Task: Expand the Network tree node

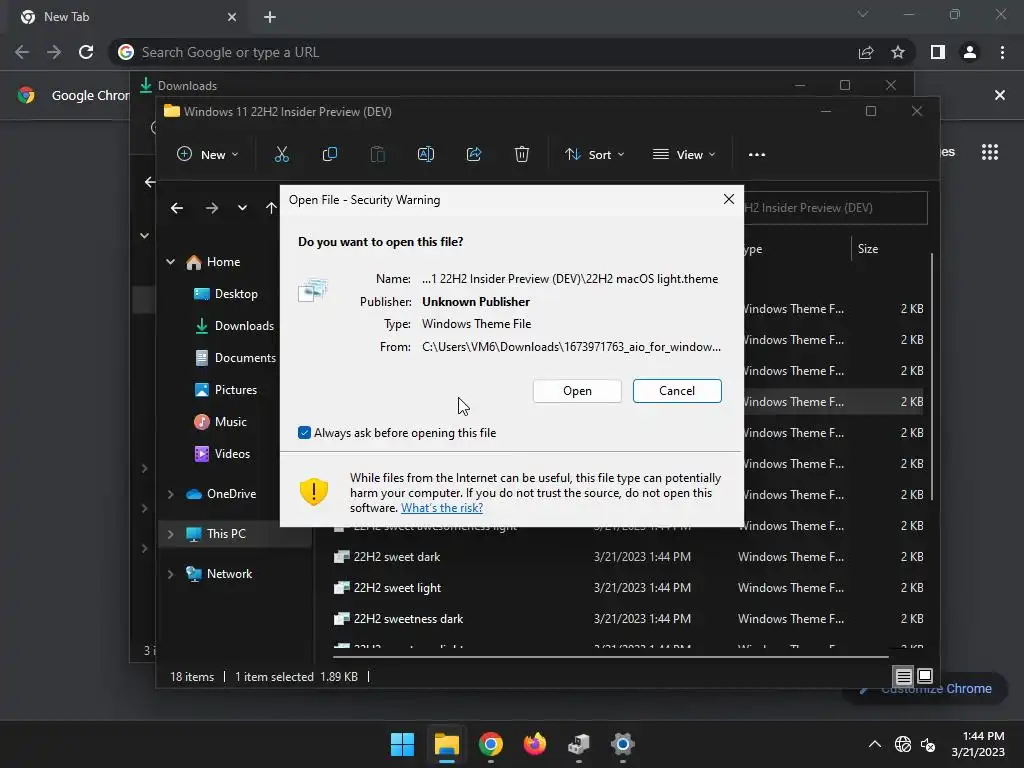Action: (170, 574)
